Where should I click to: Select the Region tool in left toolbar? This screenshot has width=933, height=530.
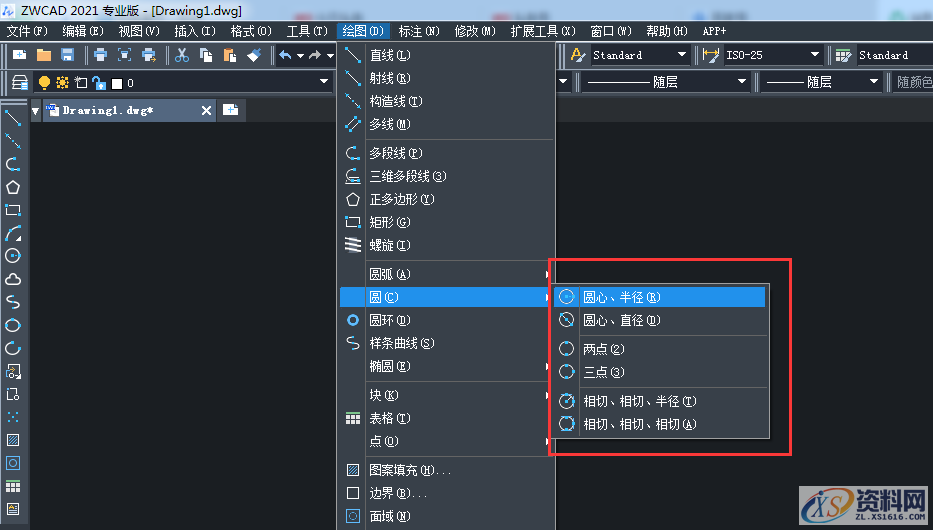pos(13,463)
